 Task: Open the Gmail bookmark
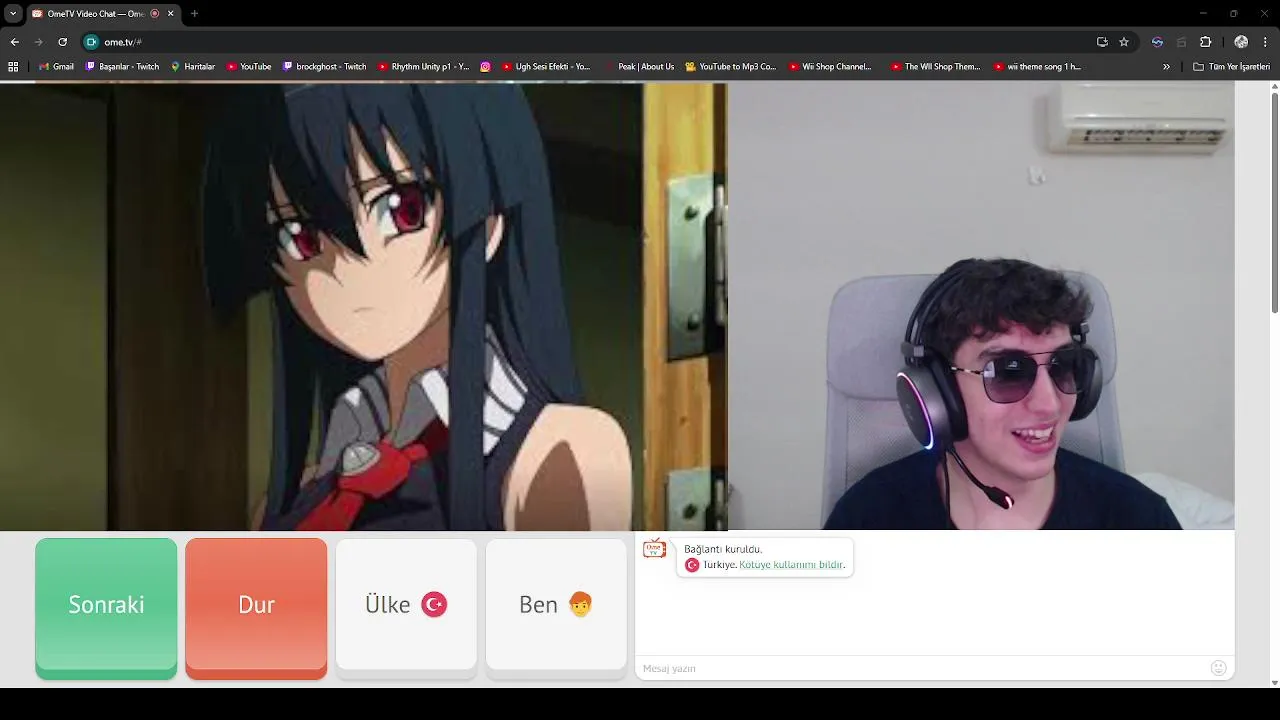pyautogui.click(x=56, y=67)
